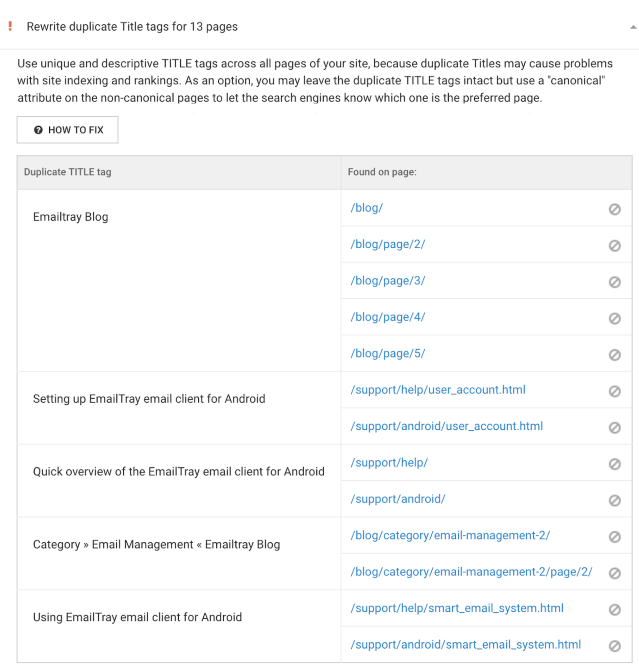Click ignore icon next to /blog/
The height and width of the screenshot is (670, 639).
(x=615, y=209)
